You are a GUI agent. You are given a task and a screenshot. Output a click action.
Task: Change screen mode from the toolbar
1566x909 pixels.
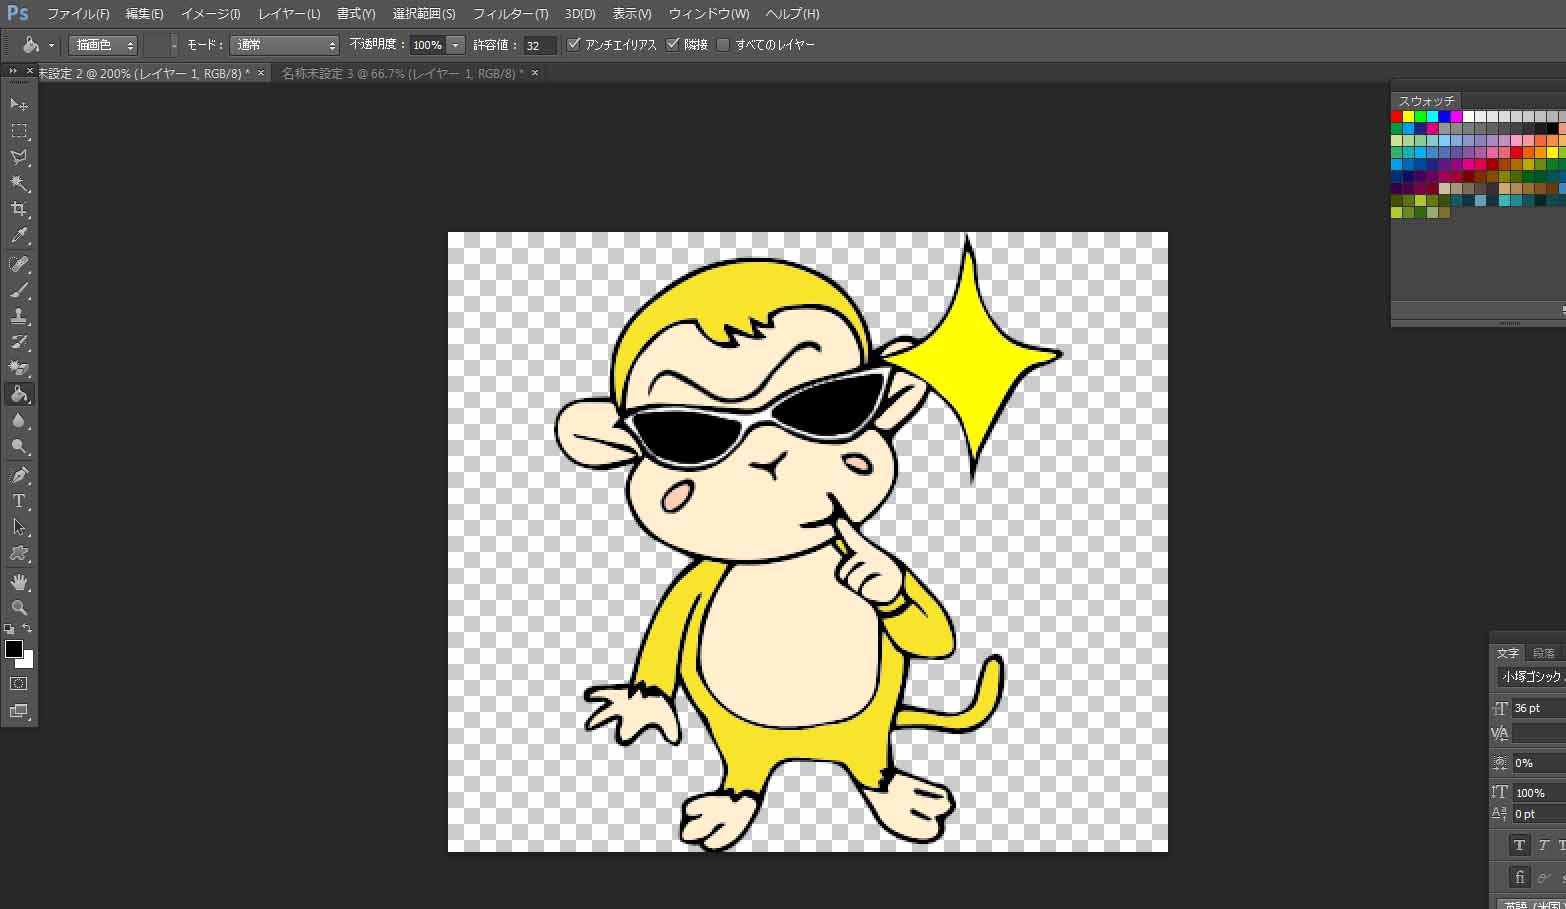(19, 711)
